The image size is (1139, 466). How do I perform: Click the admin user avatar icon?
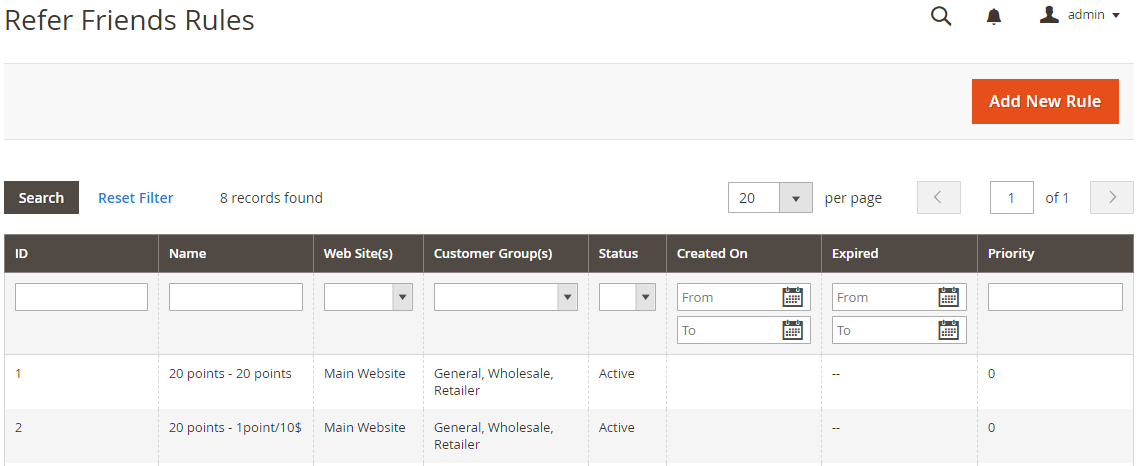coord(1049,15)
